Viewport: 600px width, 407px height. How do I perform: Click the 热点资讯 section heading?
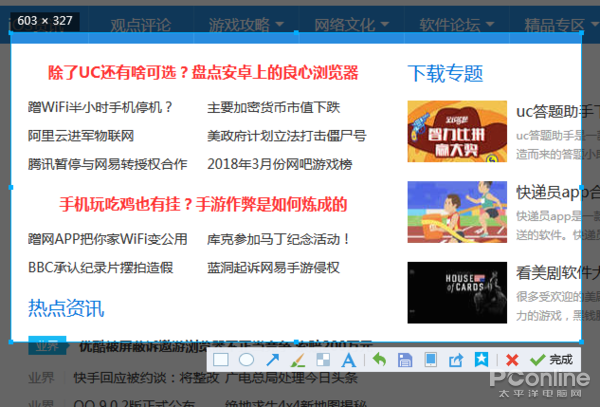click(66, 308)
